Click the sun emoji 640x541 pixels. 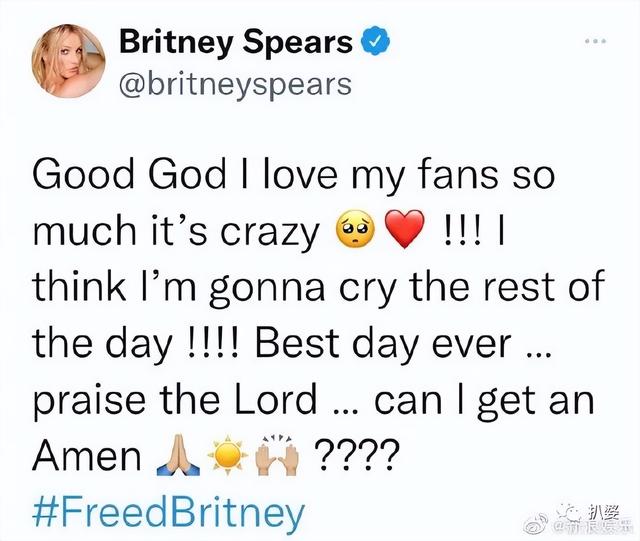[228, 456]
